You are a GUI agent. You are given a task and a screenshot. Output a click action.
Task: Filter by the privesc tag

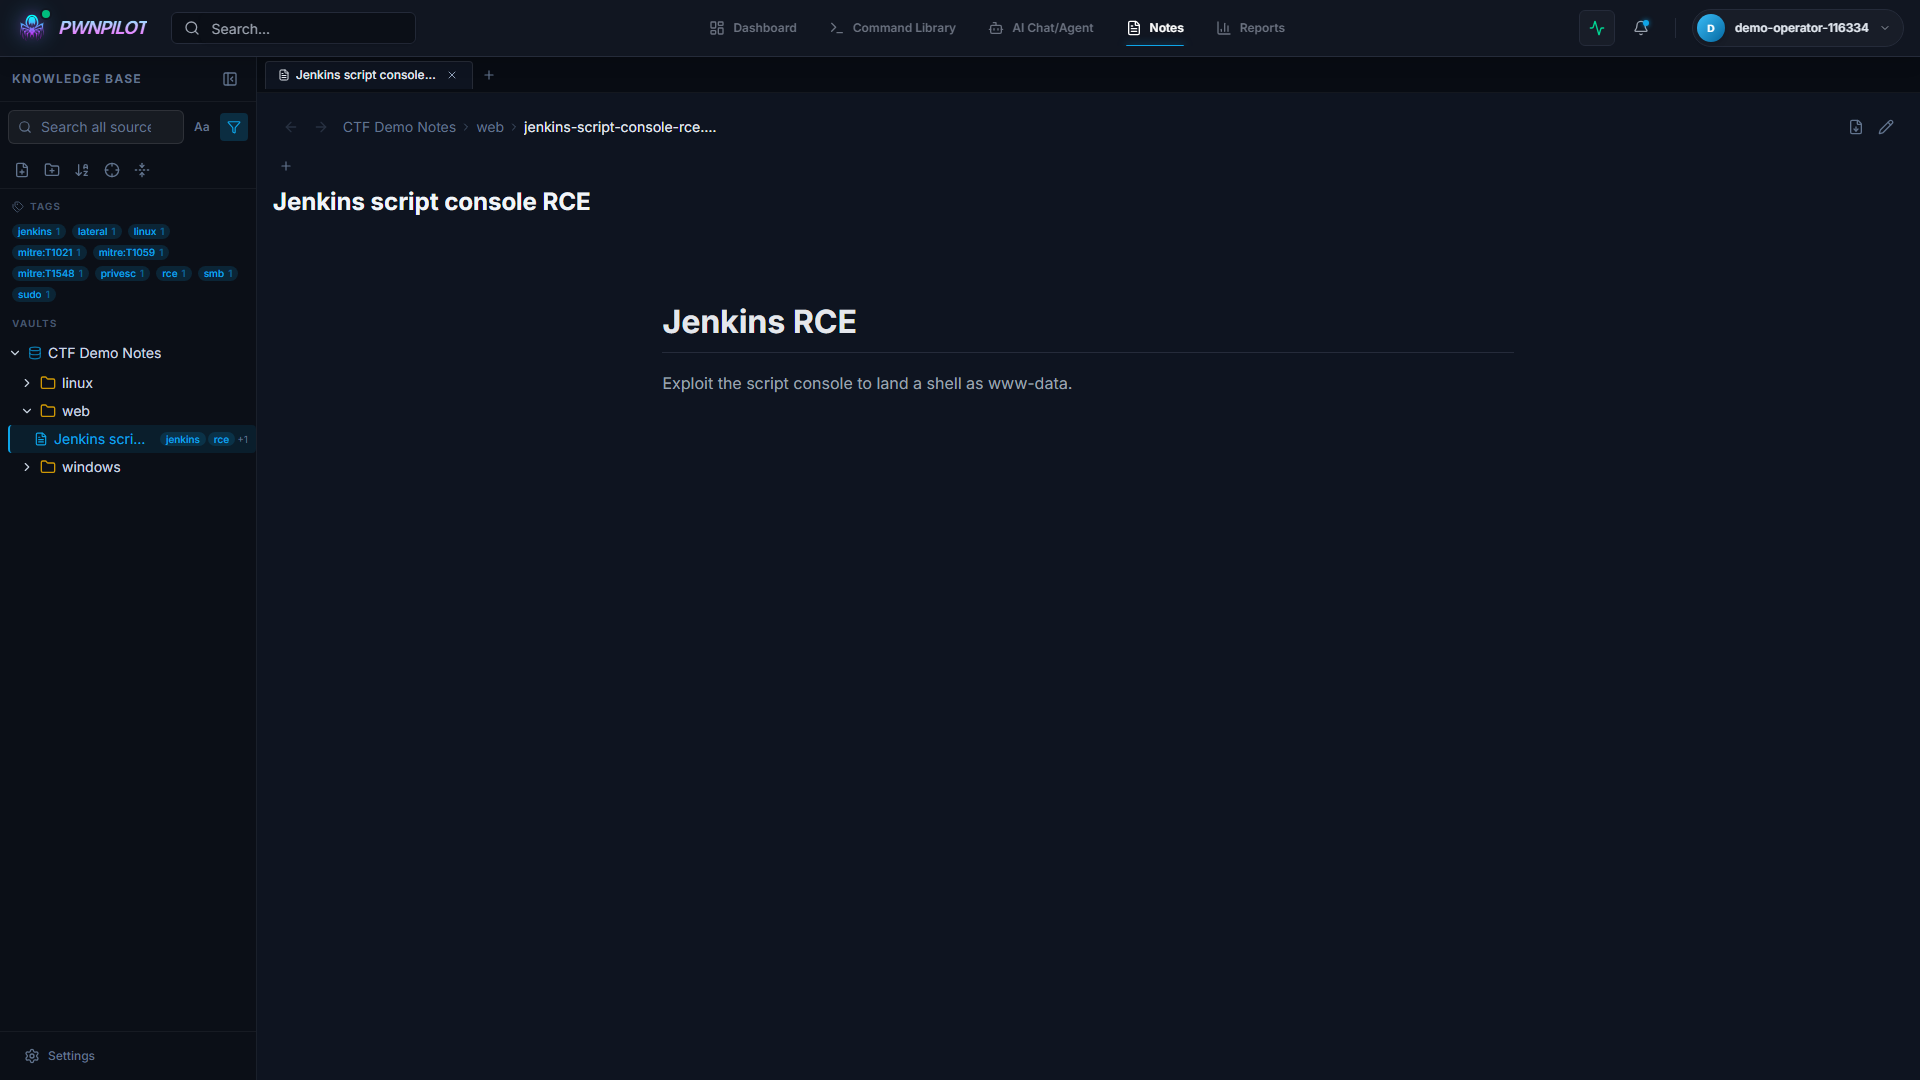coord(122,273)
